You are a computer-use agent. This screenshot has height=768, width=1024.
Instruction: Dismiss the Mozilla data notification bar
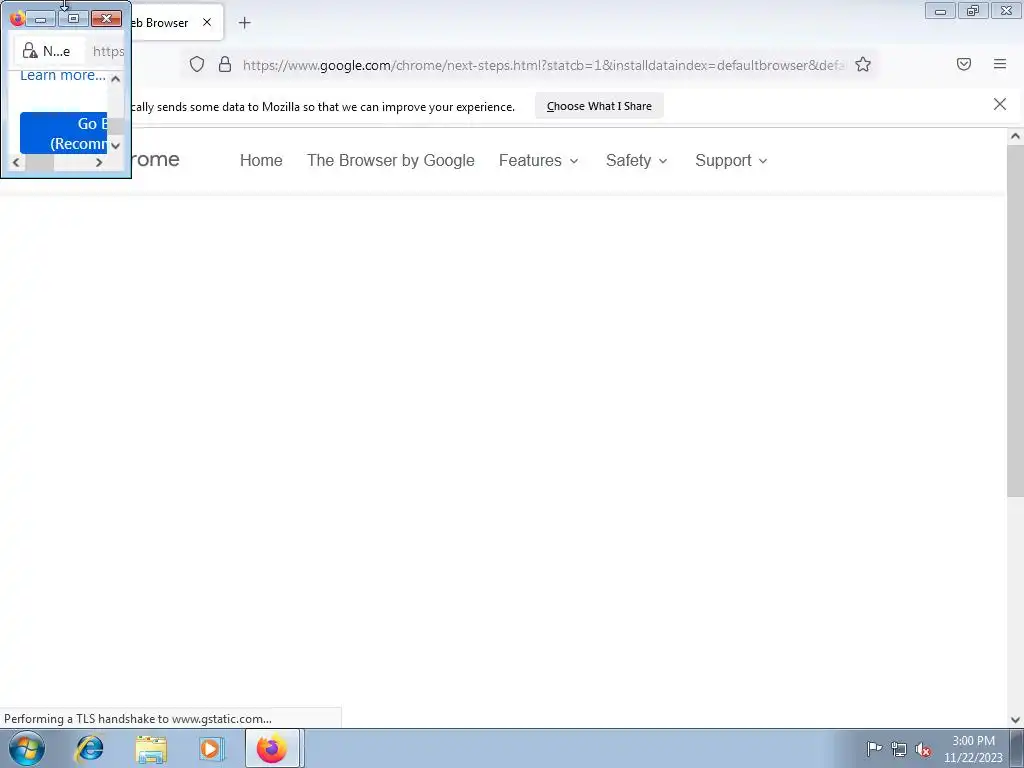coord(999,104)
